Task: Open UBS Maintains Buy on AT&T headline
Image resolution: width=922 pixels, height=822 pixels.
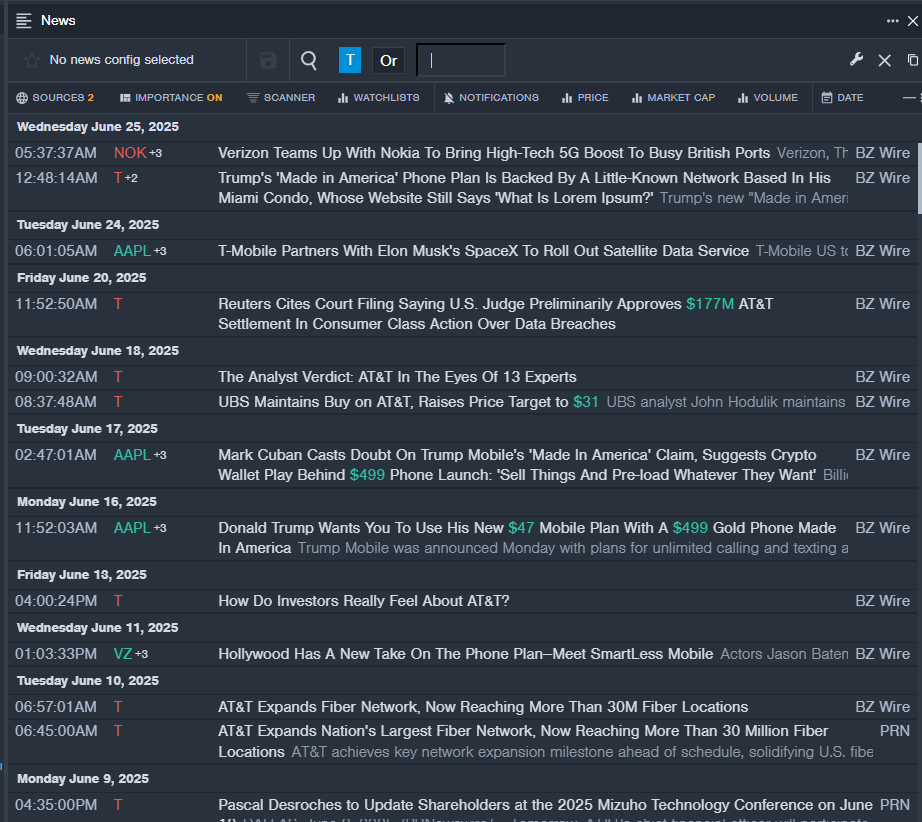Action: pos(408,402)
